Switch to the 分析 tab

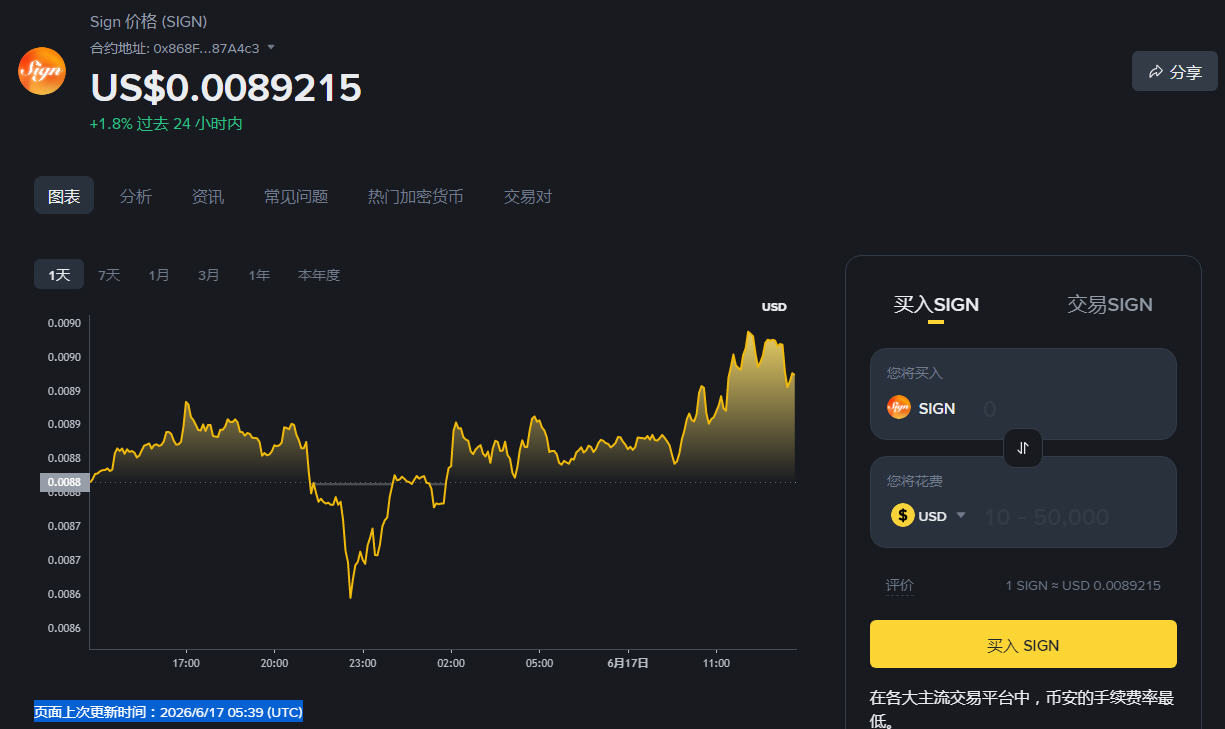click(x=136, y=196)
